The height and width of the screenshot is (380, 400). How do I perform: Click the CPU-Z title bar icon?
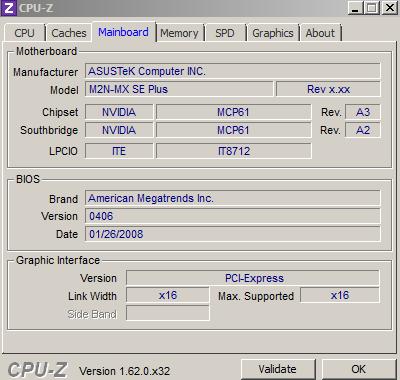click(9, 8)
